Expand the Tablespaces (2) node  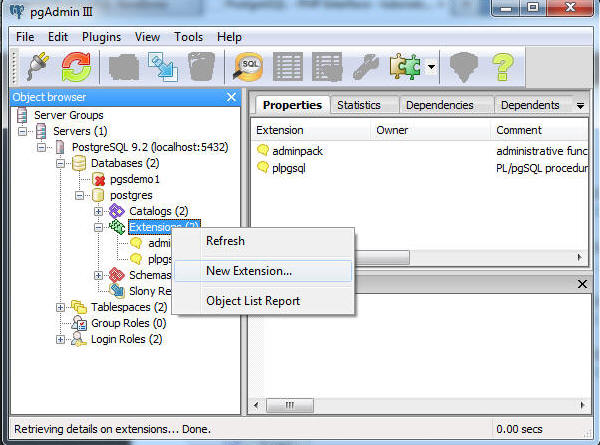(x=60, y=307)
